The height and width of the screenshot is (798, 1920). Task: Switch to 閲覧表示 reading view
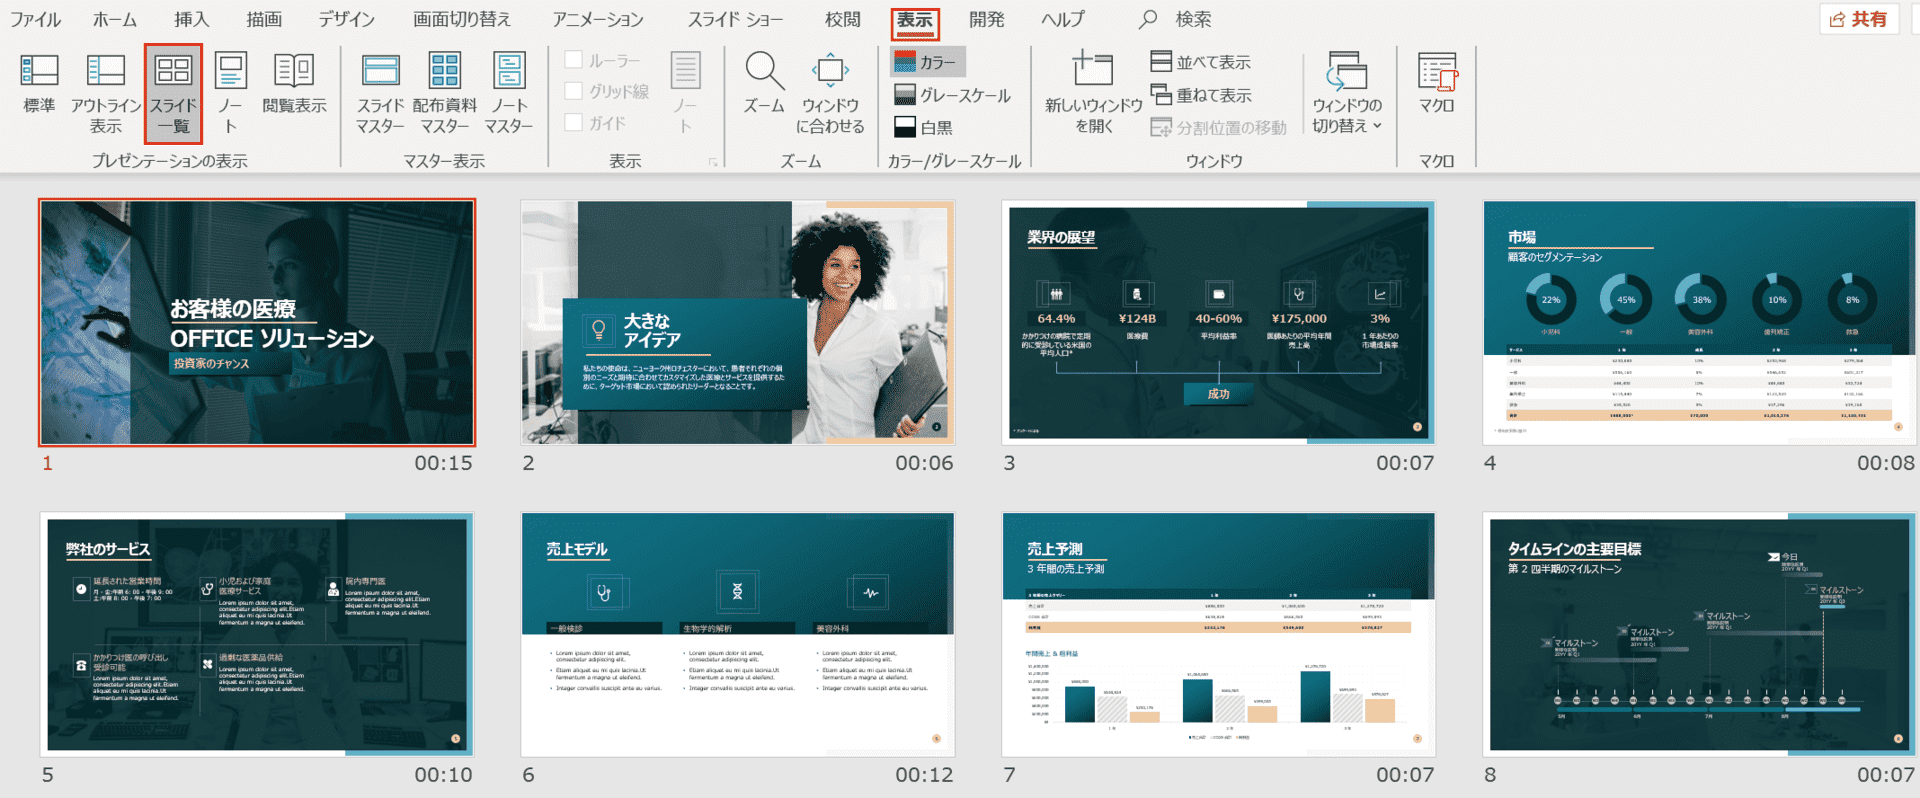tap(294, 84)
